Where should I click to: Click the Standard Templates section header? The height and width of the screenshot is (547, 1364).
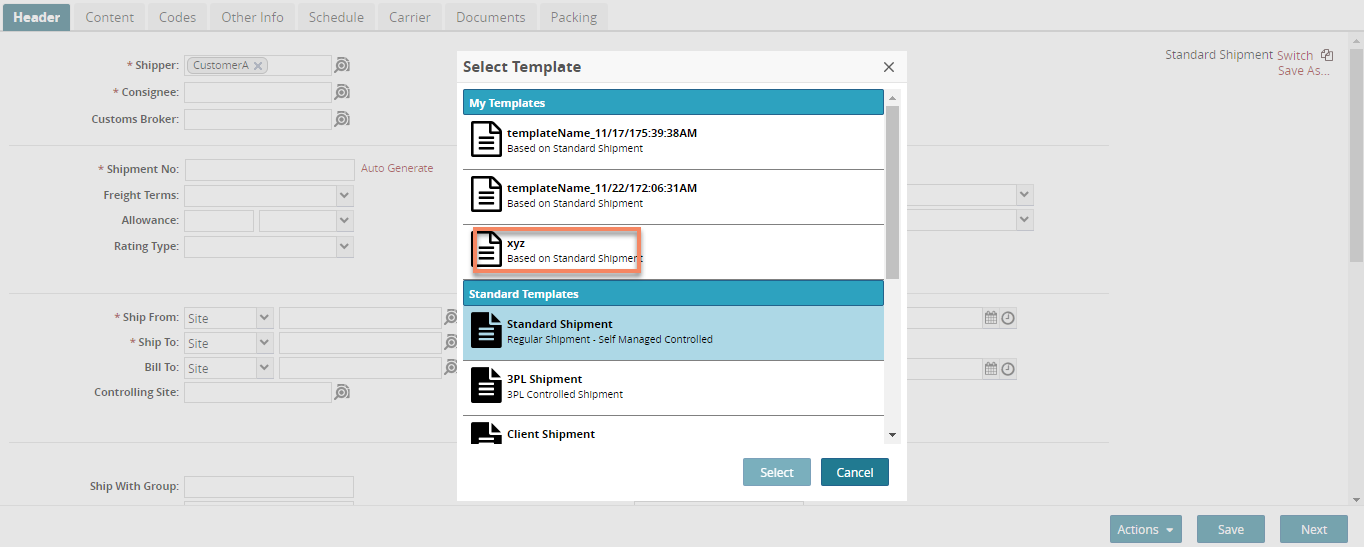673,294
